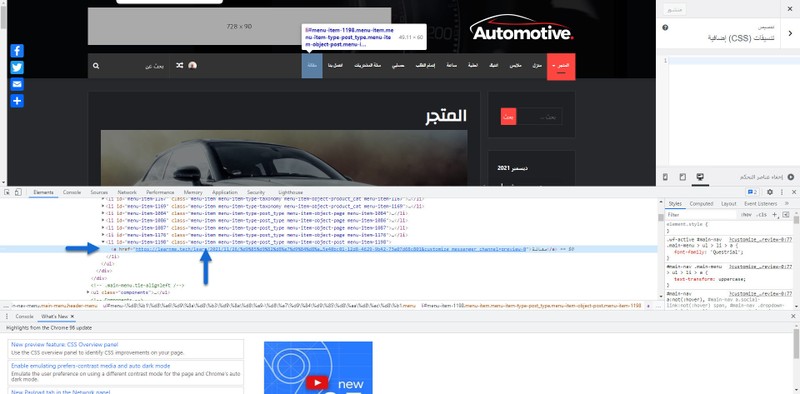Viewport: 800px width, 394px height.
Task: Switch customizer preview to tablet device icon
Action: 683,177
